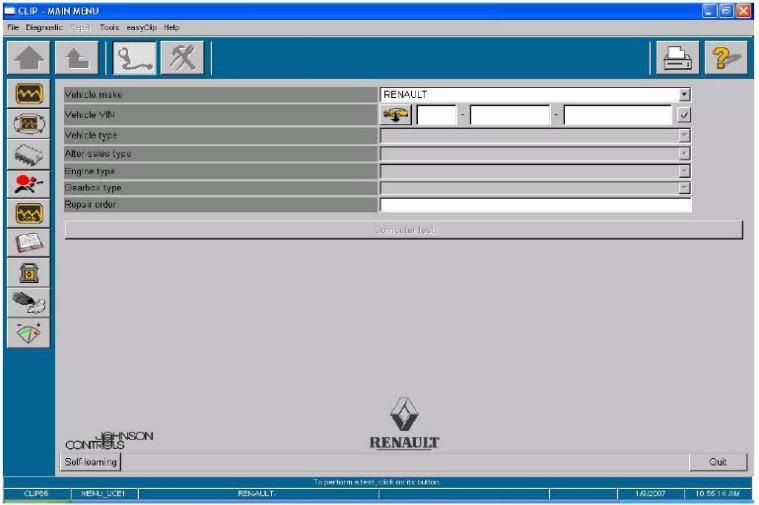Click the VIN validation checkmark box
This screenshot has width=759, height=505.
tap(683, 115)
